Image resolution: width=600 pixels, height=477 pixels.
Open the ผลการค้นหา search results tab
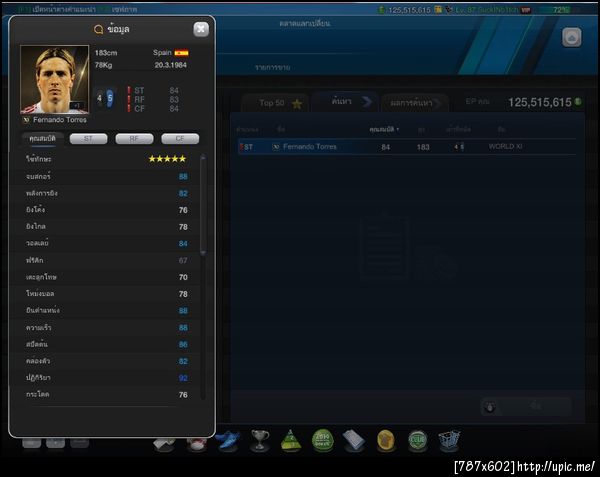(x=415, y=103)
